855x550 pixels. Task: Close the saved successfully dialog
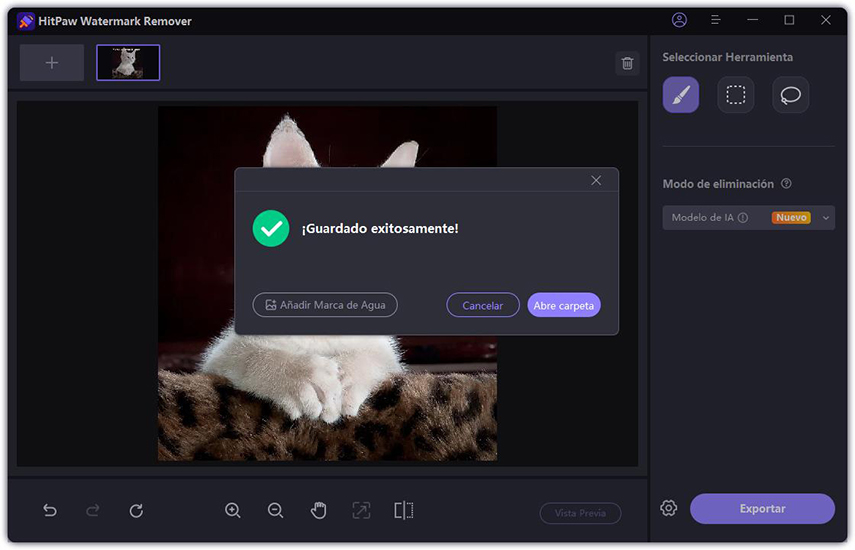click(x=596, y=180)
